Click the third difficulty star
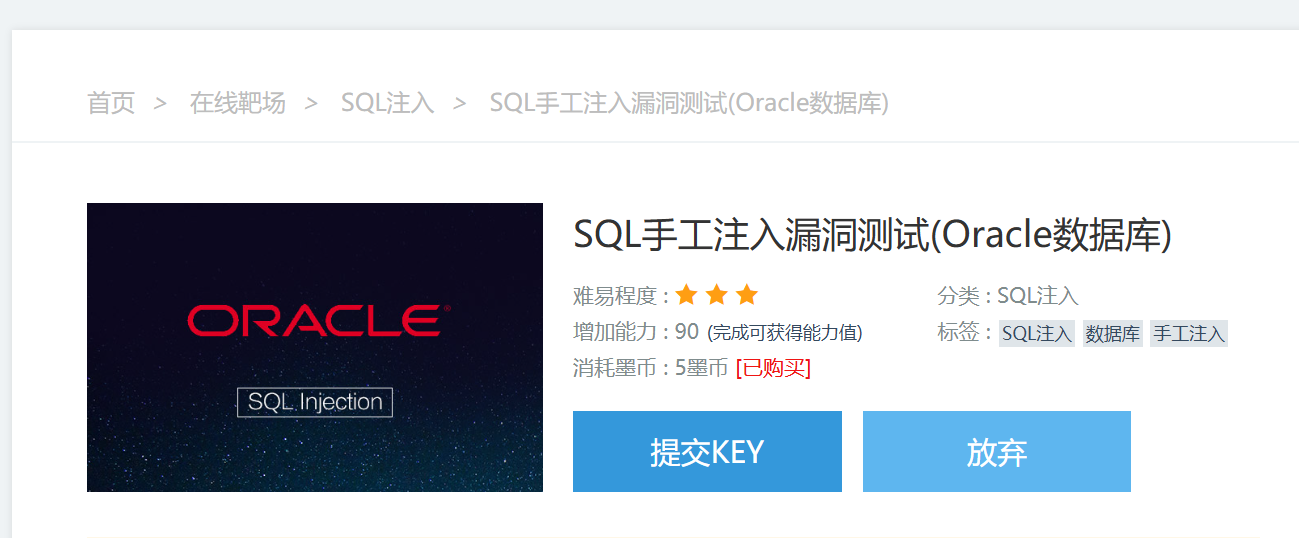Screen dimensions: 1299x538 click(747, 295)
